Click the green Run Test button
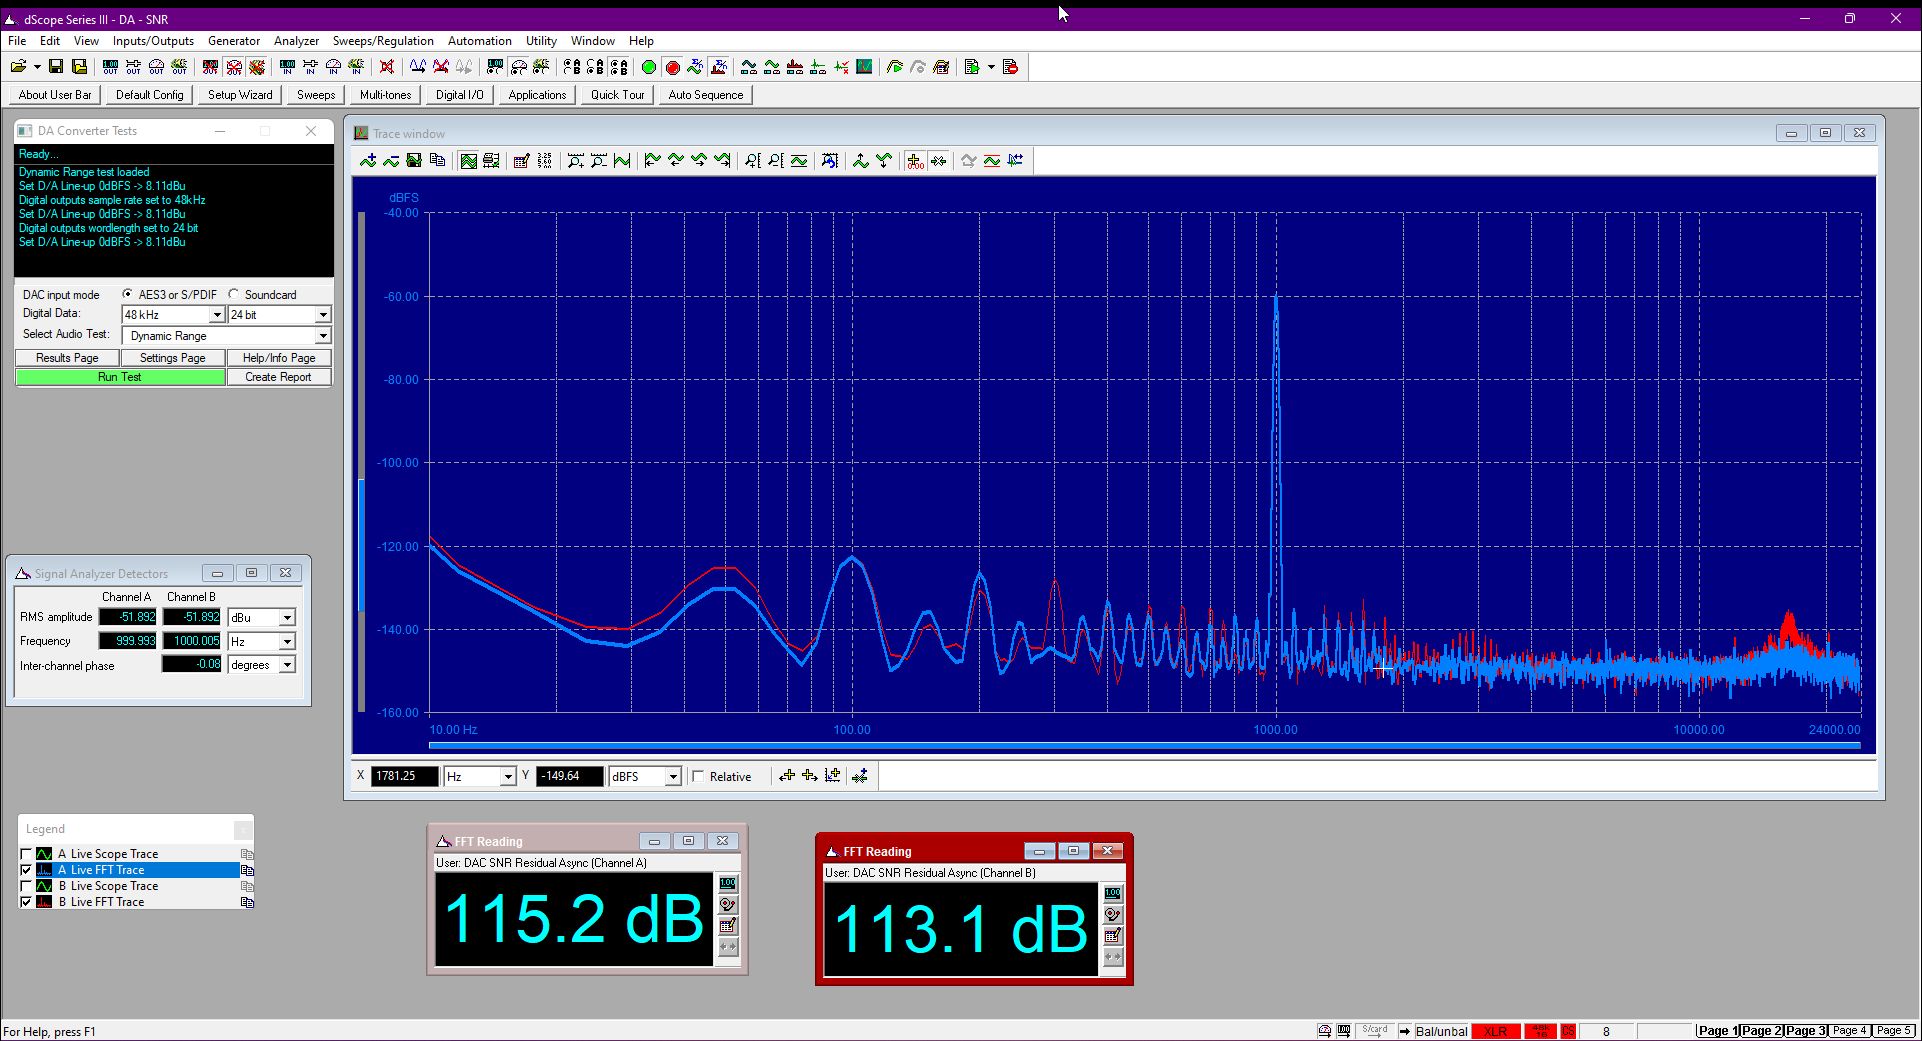 120,377
